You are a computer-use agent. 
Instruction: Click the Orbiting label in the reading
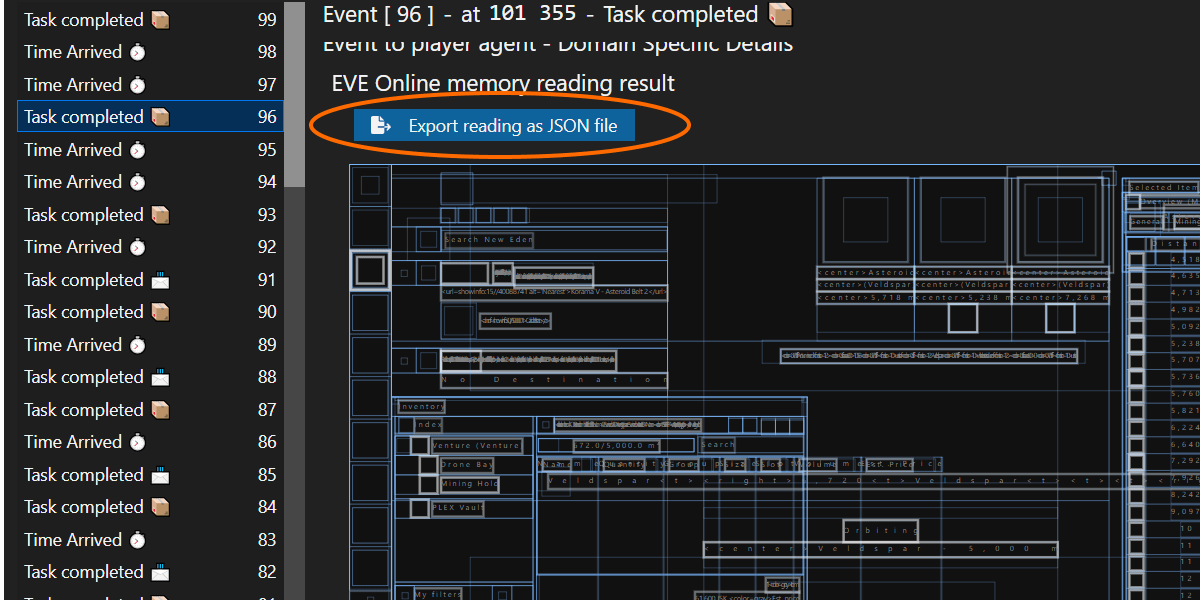pos(881,530)
